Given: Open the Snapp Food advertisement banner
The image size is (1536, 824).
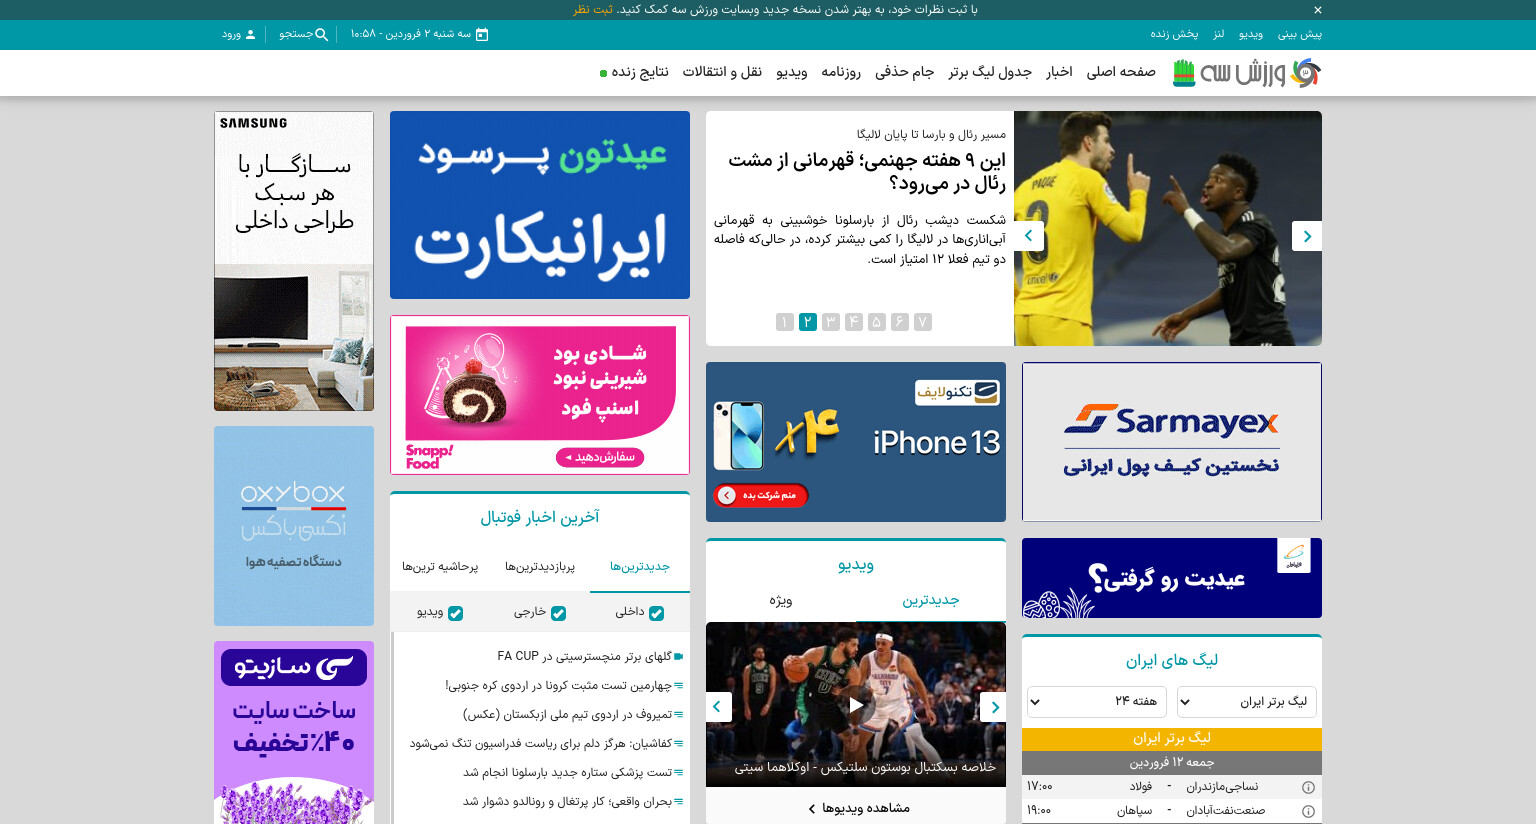Looking at the screenshot, I should pos(540,395).
